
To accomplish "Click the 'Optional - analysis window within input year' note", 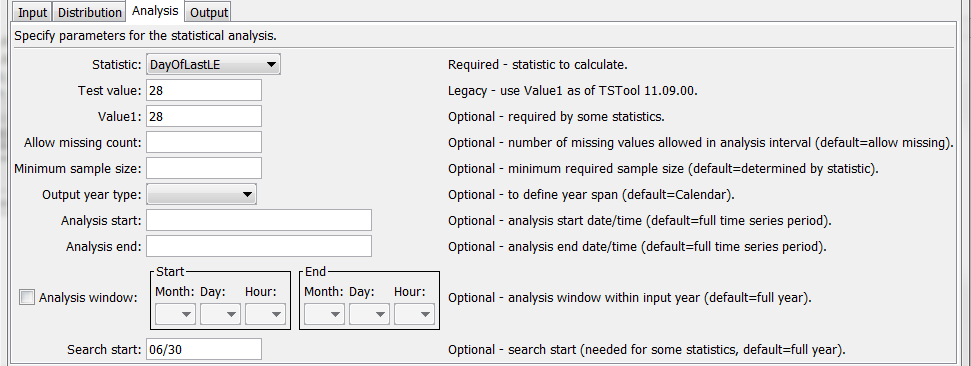I will click(630, 298).
